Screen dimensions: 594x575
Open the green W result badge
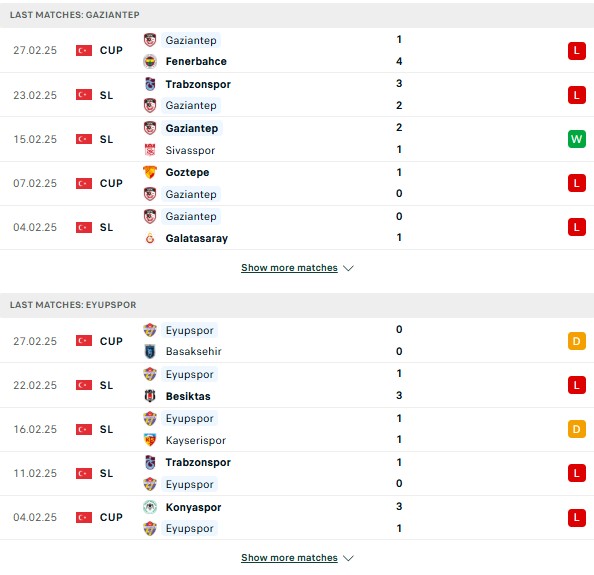click(577, 139)
